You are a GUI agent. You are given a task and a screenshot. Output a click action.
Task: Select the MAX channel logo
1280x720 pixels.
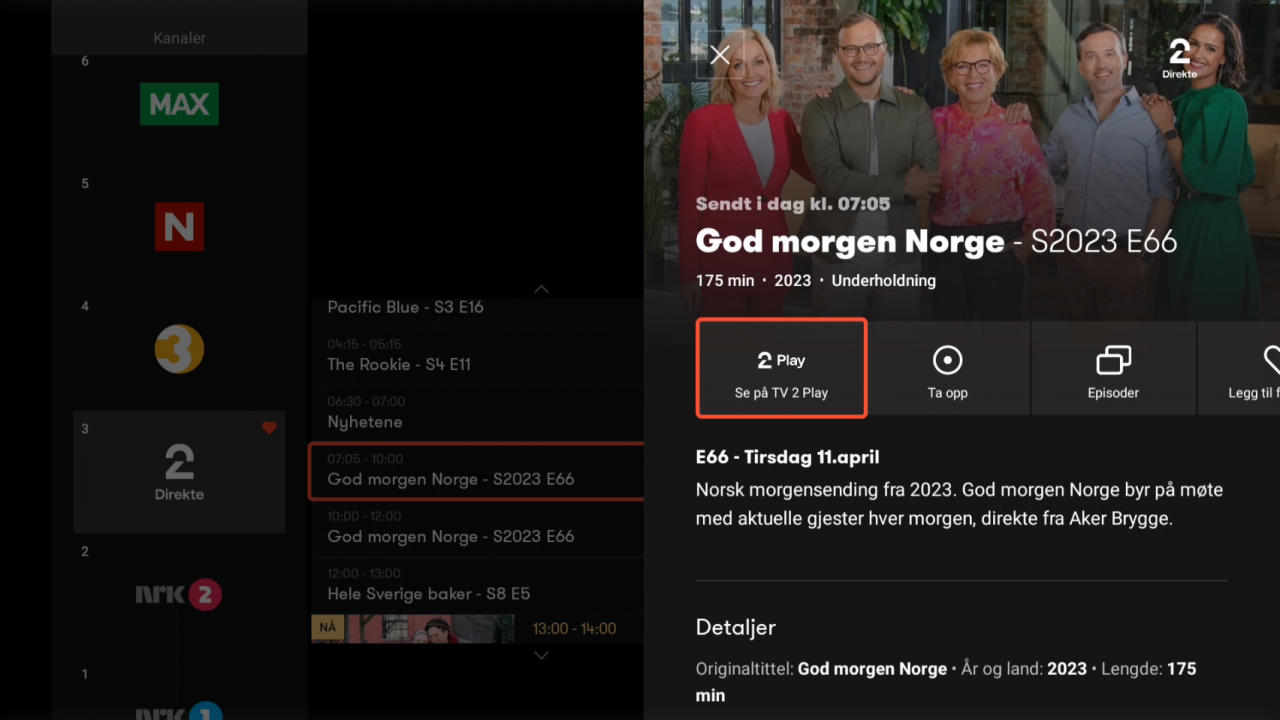point(179,104)
